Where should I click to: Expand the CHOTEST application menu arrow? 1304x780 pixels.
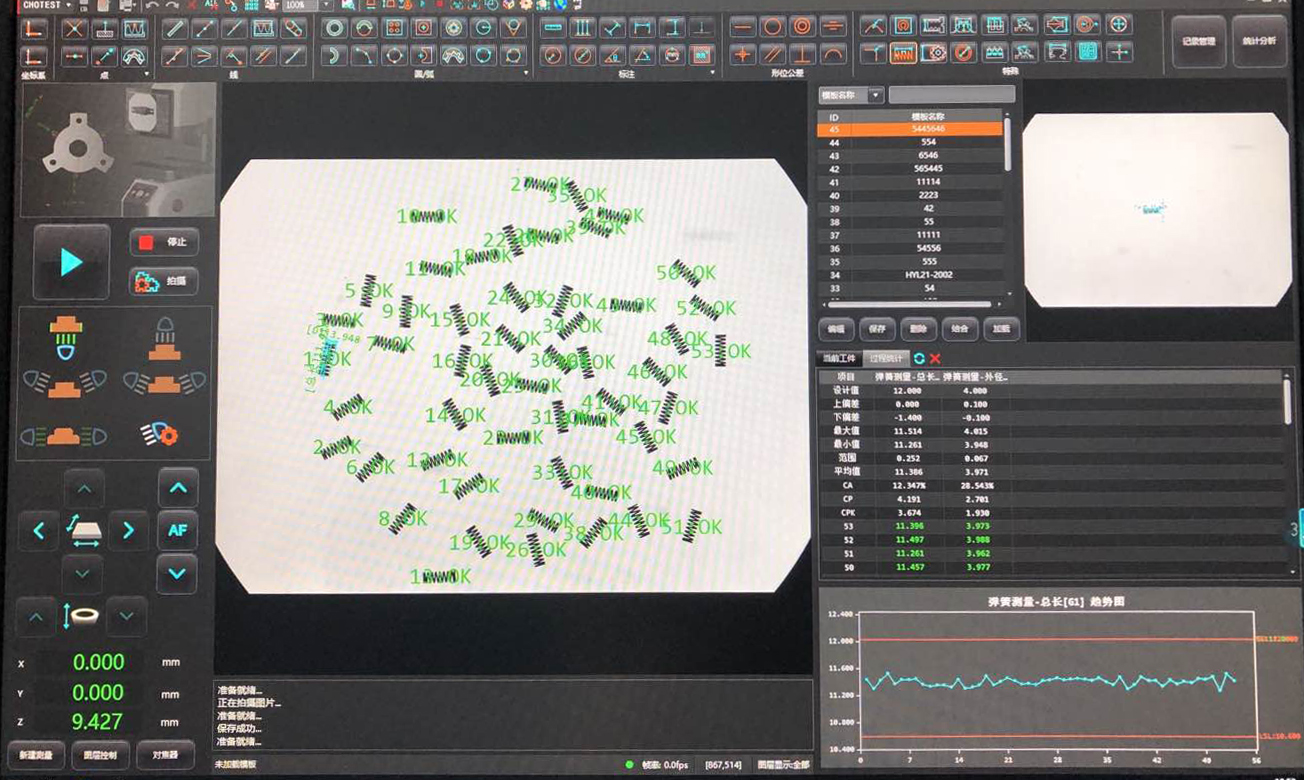click(x=68, y=5)
